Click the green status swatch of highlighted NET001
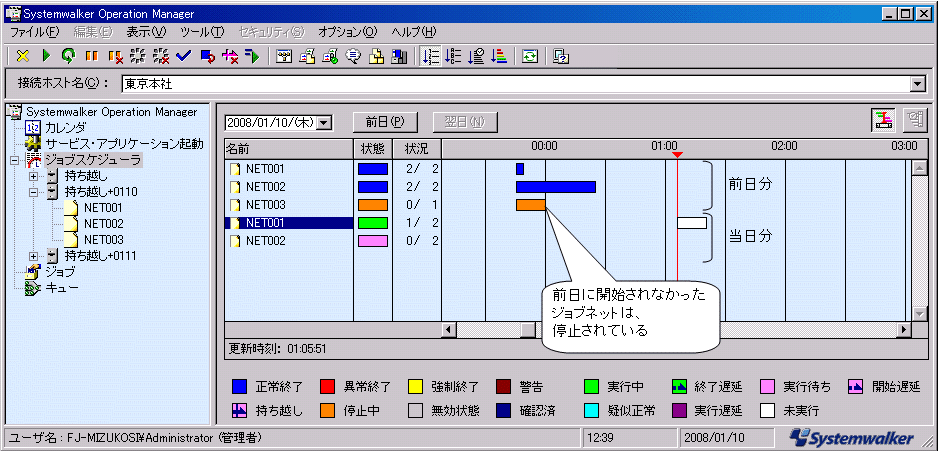This screenshot has height=451, width=938. tap(373, 223)
